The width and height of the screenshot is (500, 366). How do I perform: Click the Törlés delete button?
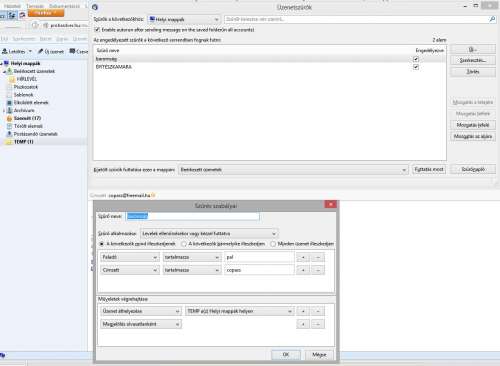473,72
